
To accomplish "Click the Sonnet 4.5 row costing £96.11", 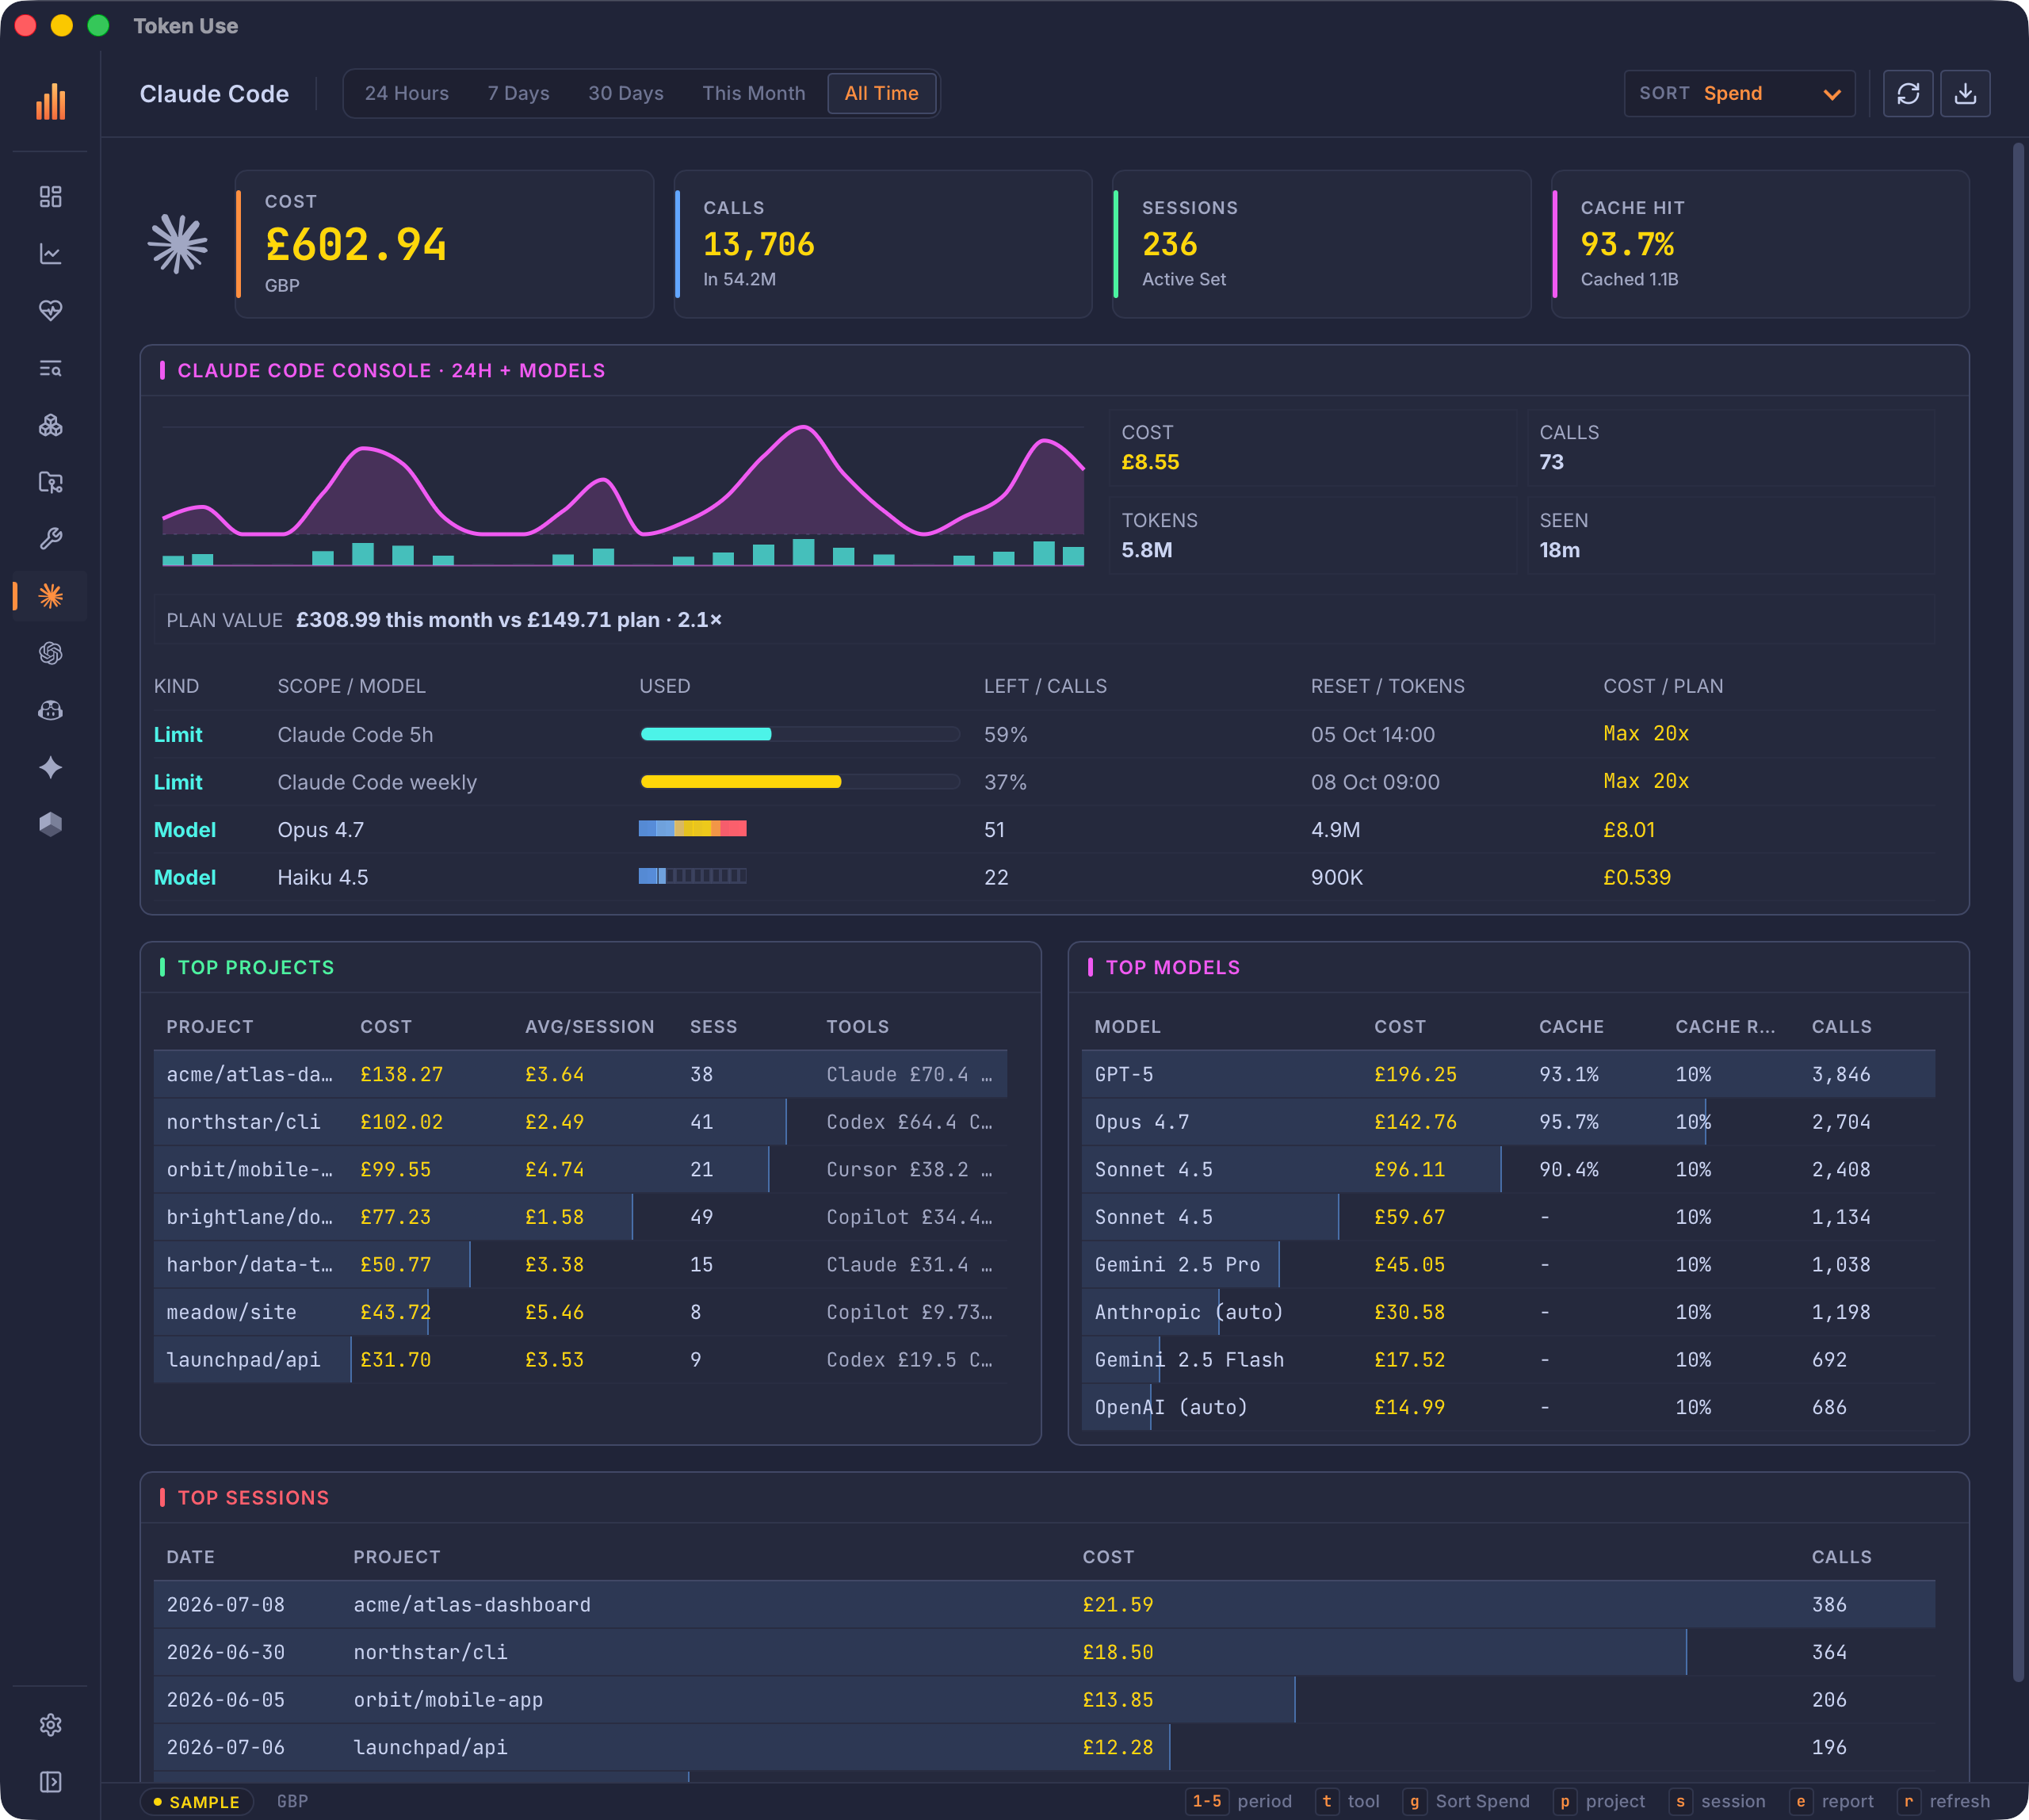I will (x=1508, y=1169).
